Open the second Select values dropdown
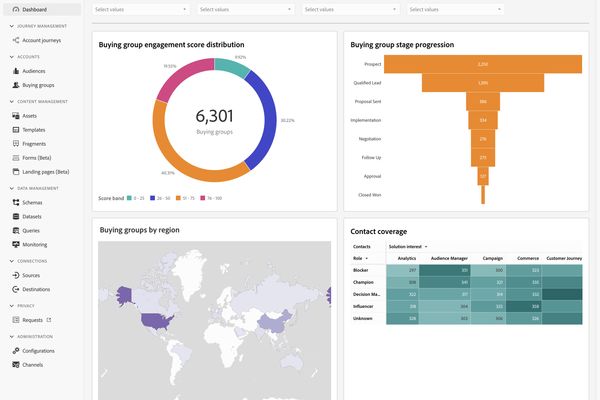The image size is (600, 400). point(246,9)
